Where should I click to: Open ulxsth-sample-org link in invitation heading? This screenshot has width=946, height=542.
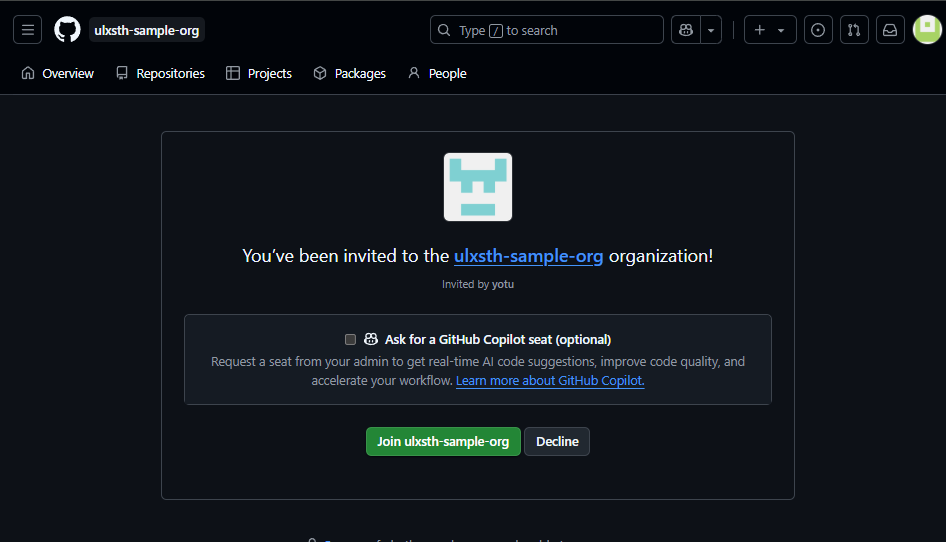coord(529,256)
